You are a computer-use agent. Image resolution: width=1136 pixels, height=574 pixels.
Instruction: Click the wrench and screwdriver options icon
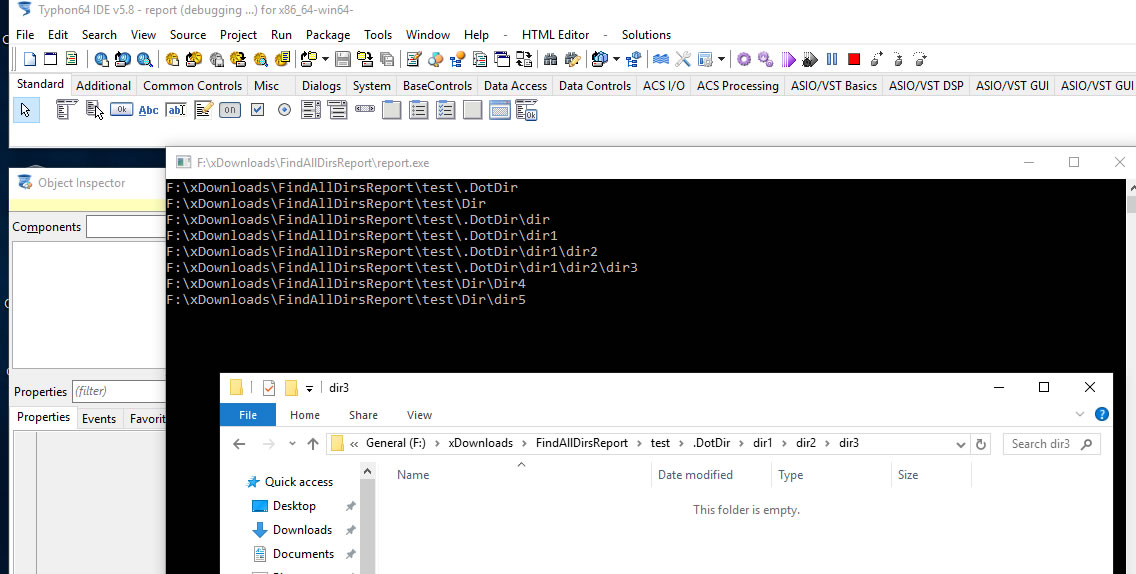tap(682, 59)
